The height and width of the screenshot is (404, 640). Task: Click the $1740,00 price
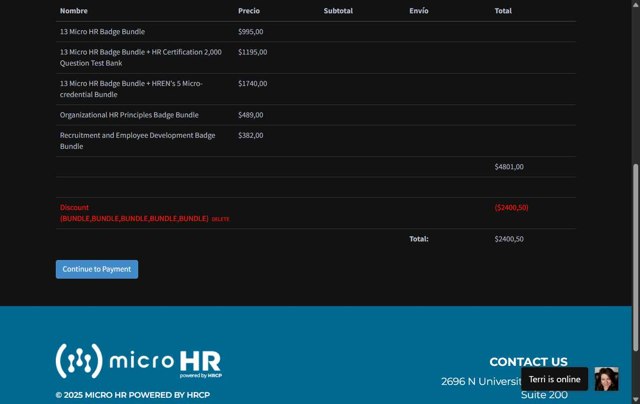[x=253, y=83]
